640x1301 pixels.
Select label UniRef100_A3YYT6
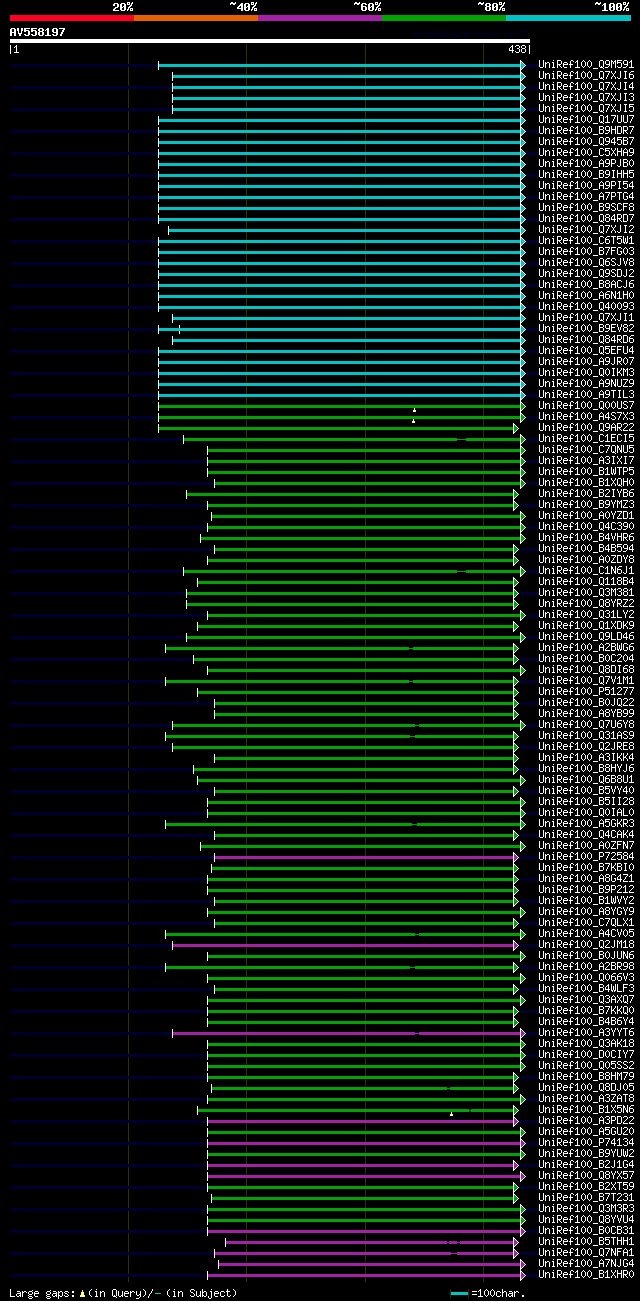[x=586, y=1033]
